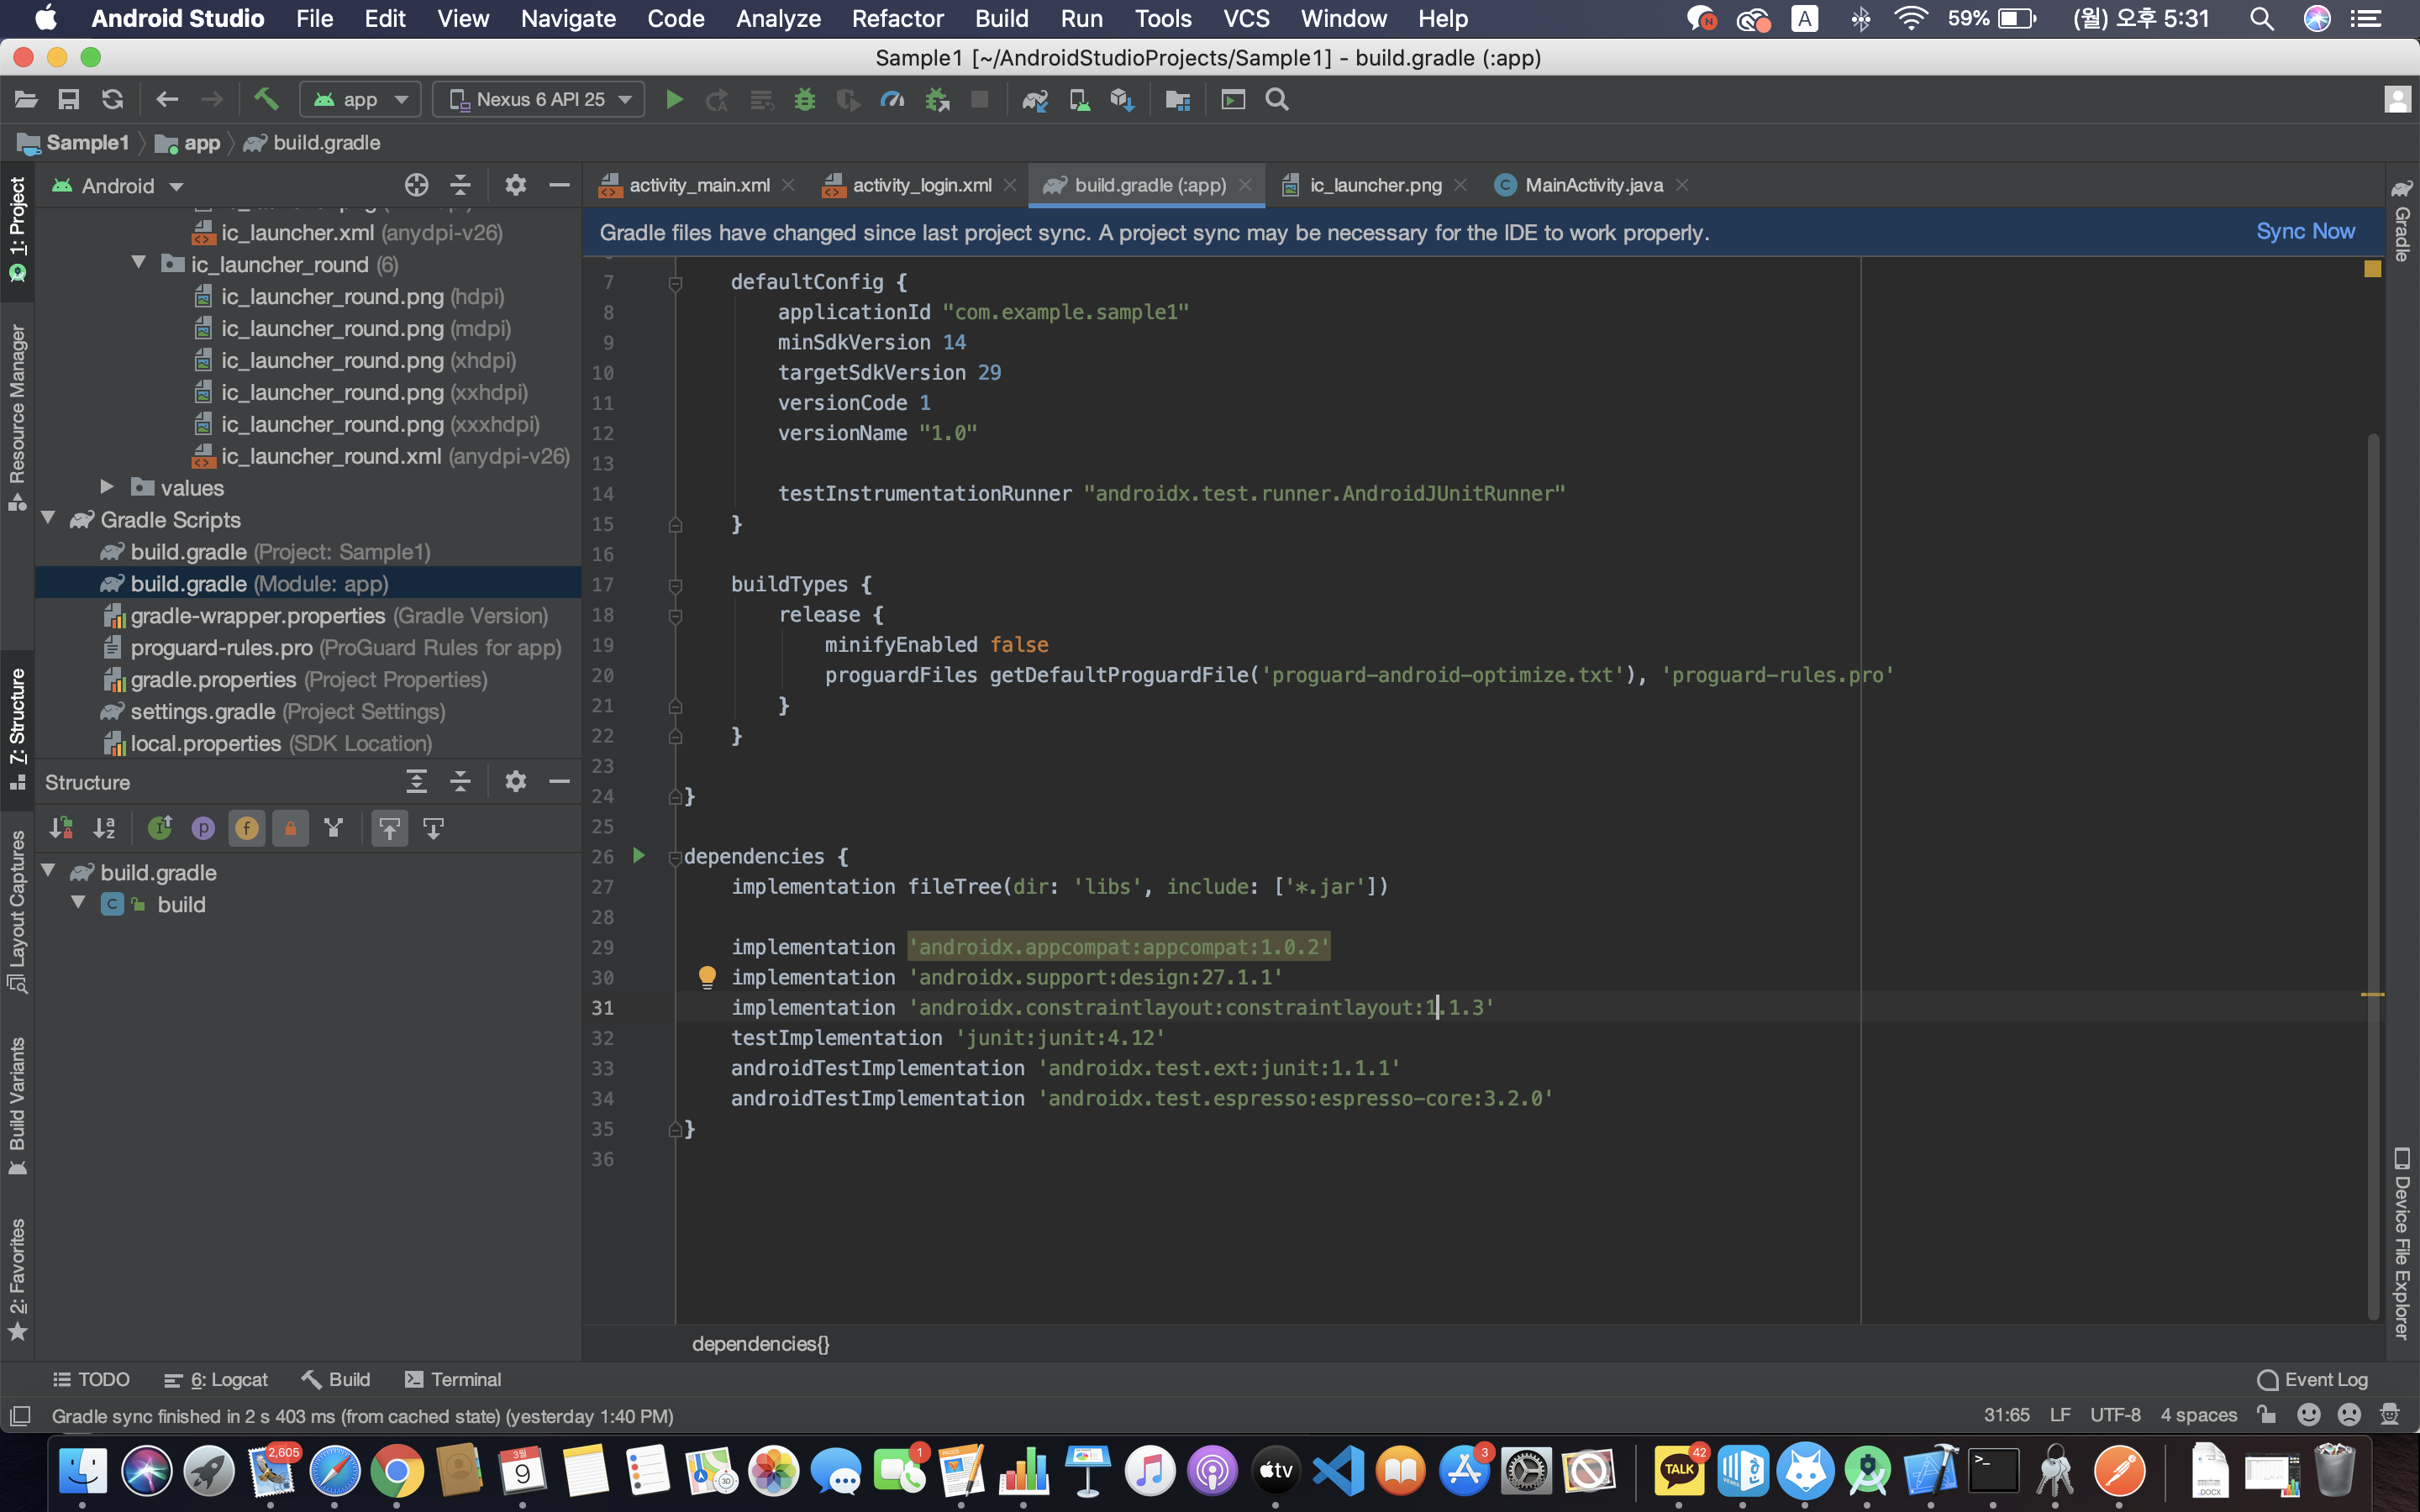This screenshot has width=2420, height=1512.
Task: Toggle Show Fields filter in Structure
Action: pyautogui.click(x=246, y=828)
